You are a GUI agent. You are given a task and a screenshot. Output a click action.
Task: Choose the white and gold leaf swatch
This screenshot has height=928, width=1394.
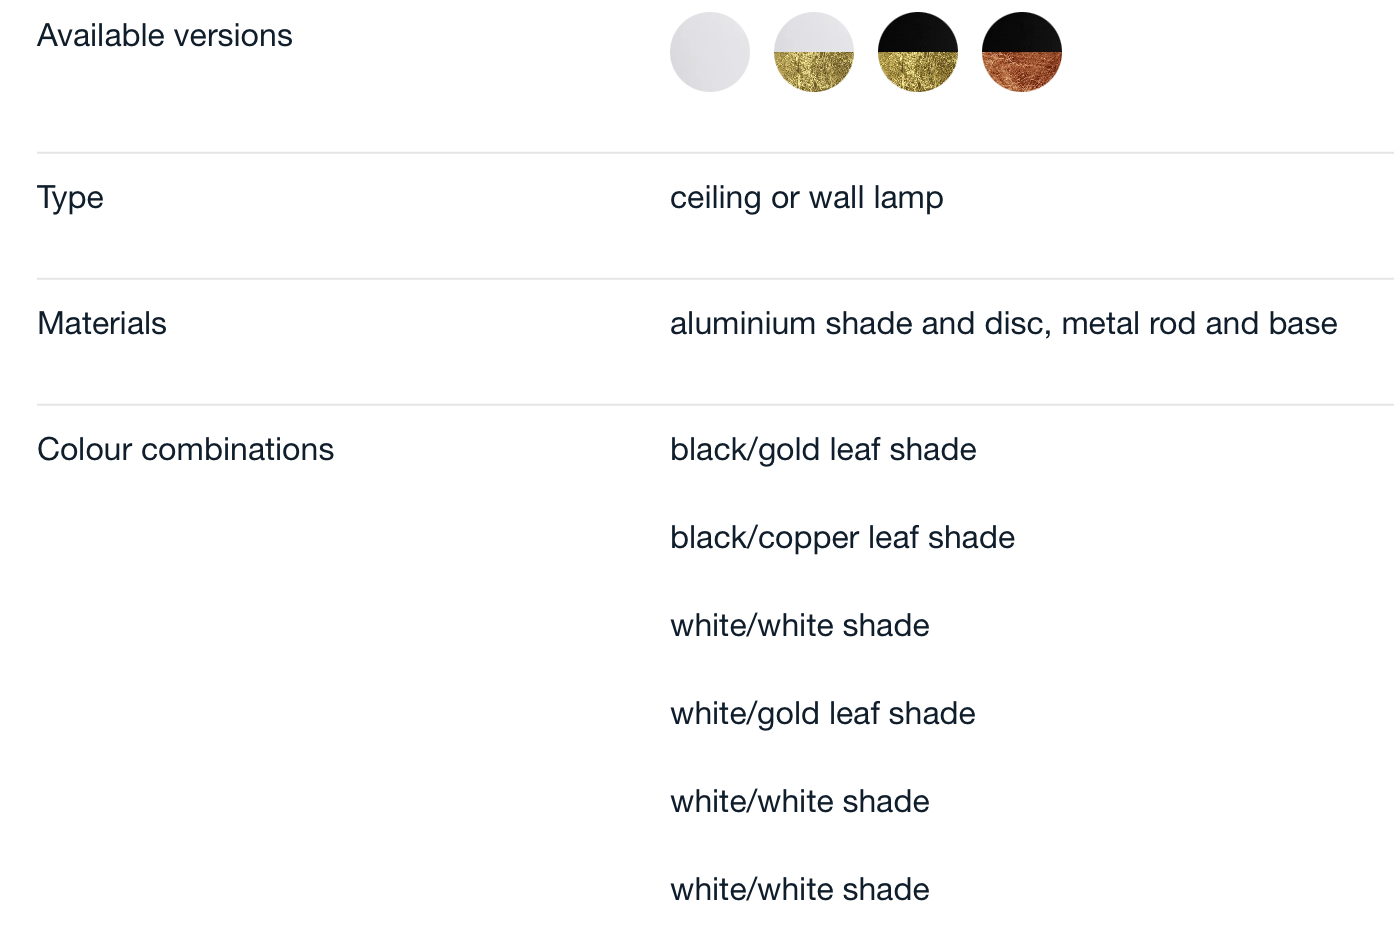click(814, 52)
